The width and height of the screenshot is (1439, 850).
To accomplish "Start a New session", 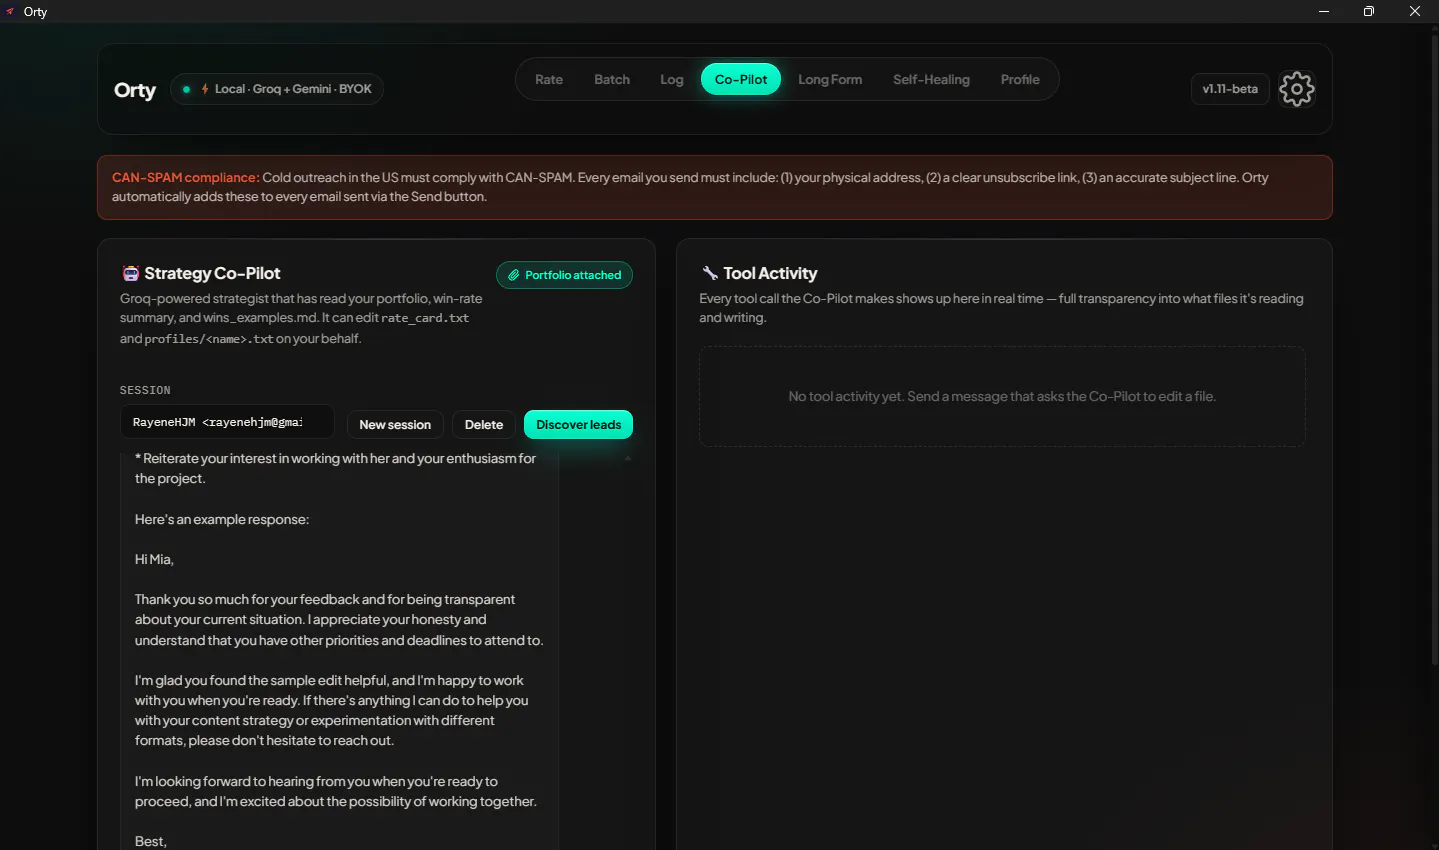I will click(395, 425).
